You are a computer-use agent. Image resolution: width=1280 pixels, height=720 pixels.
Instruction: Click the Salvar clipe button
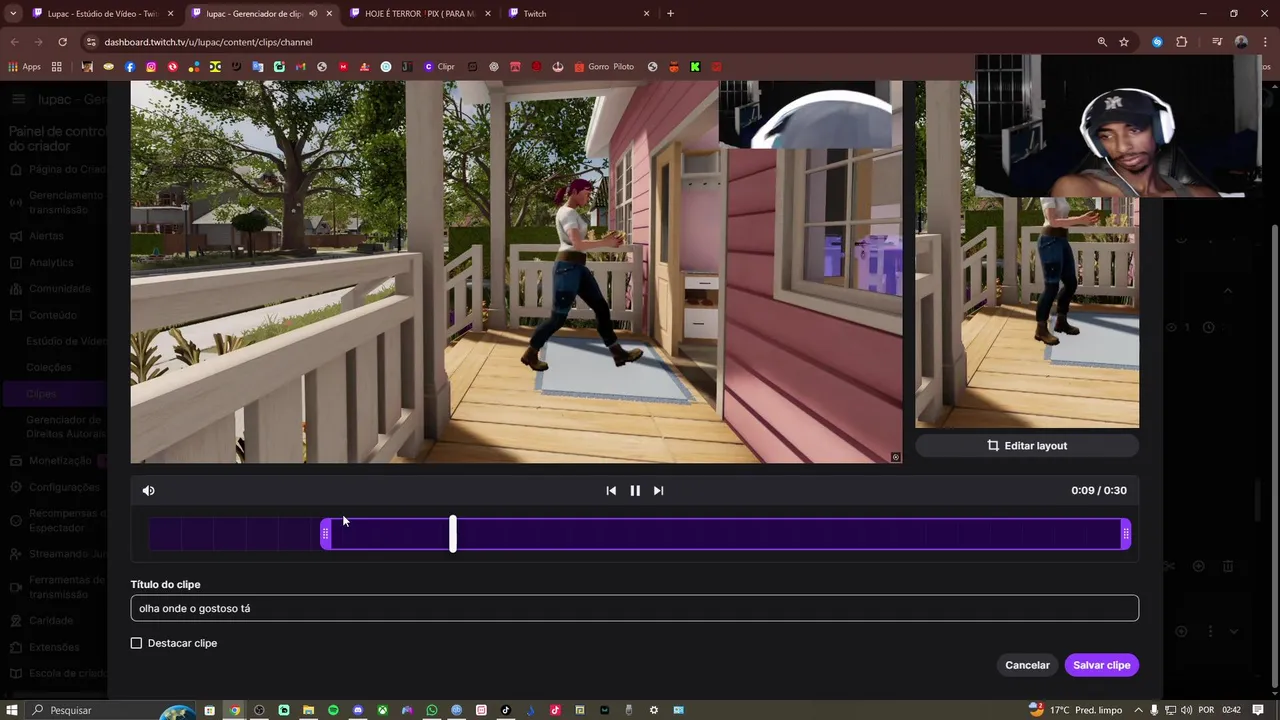tap(1101, 665)
